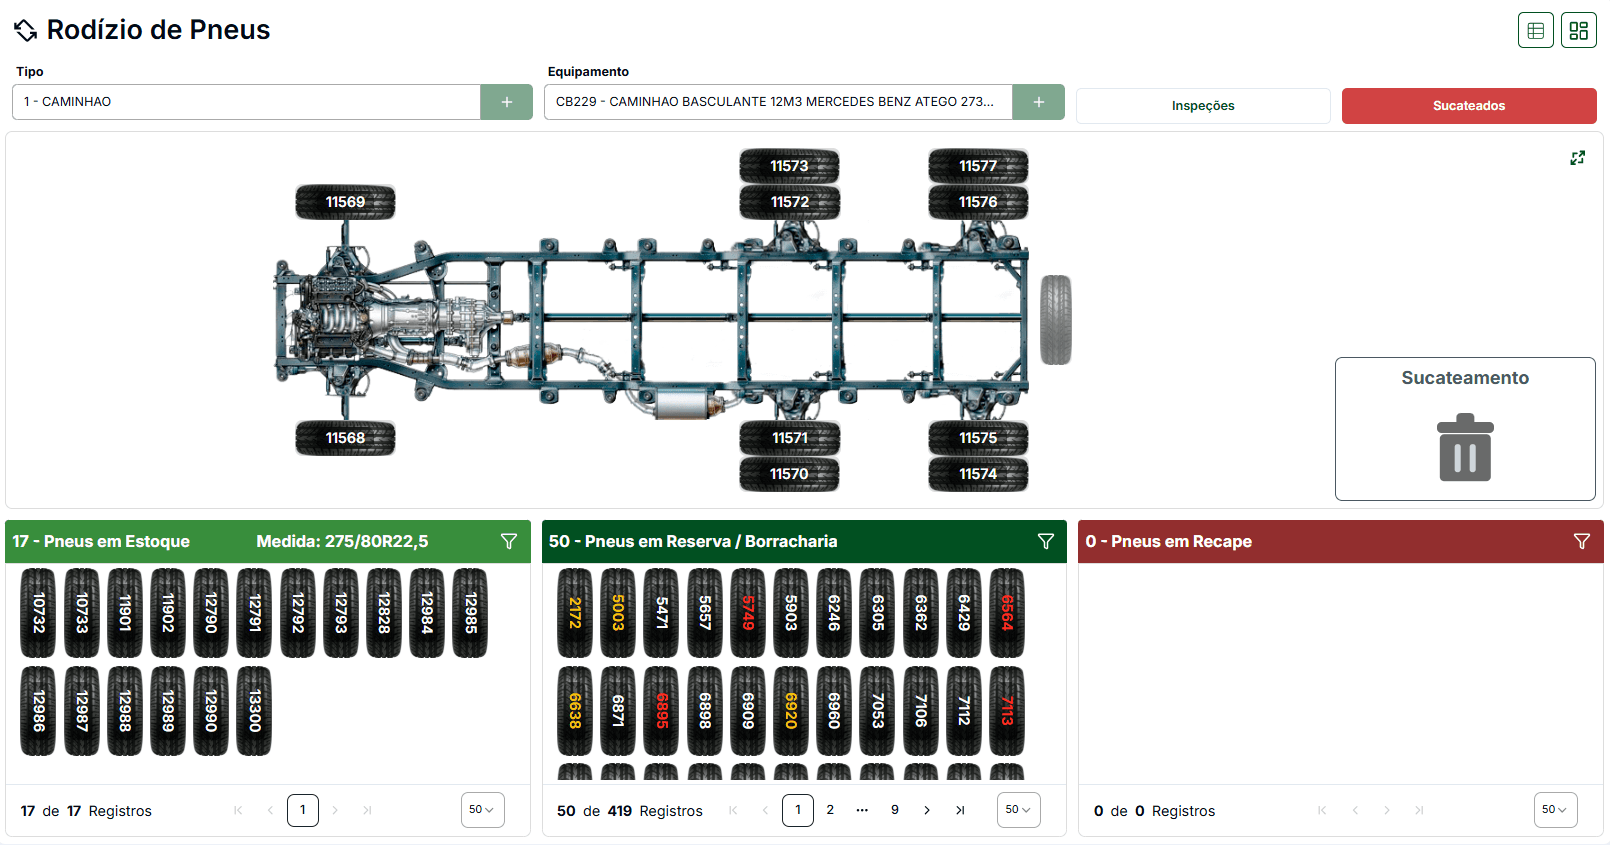Select mounted tire 11569 on front axle
1610x845 pixels.
point(345,202)
